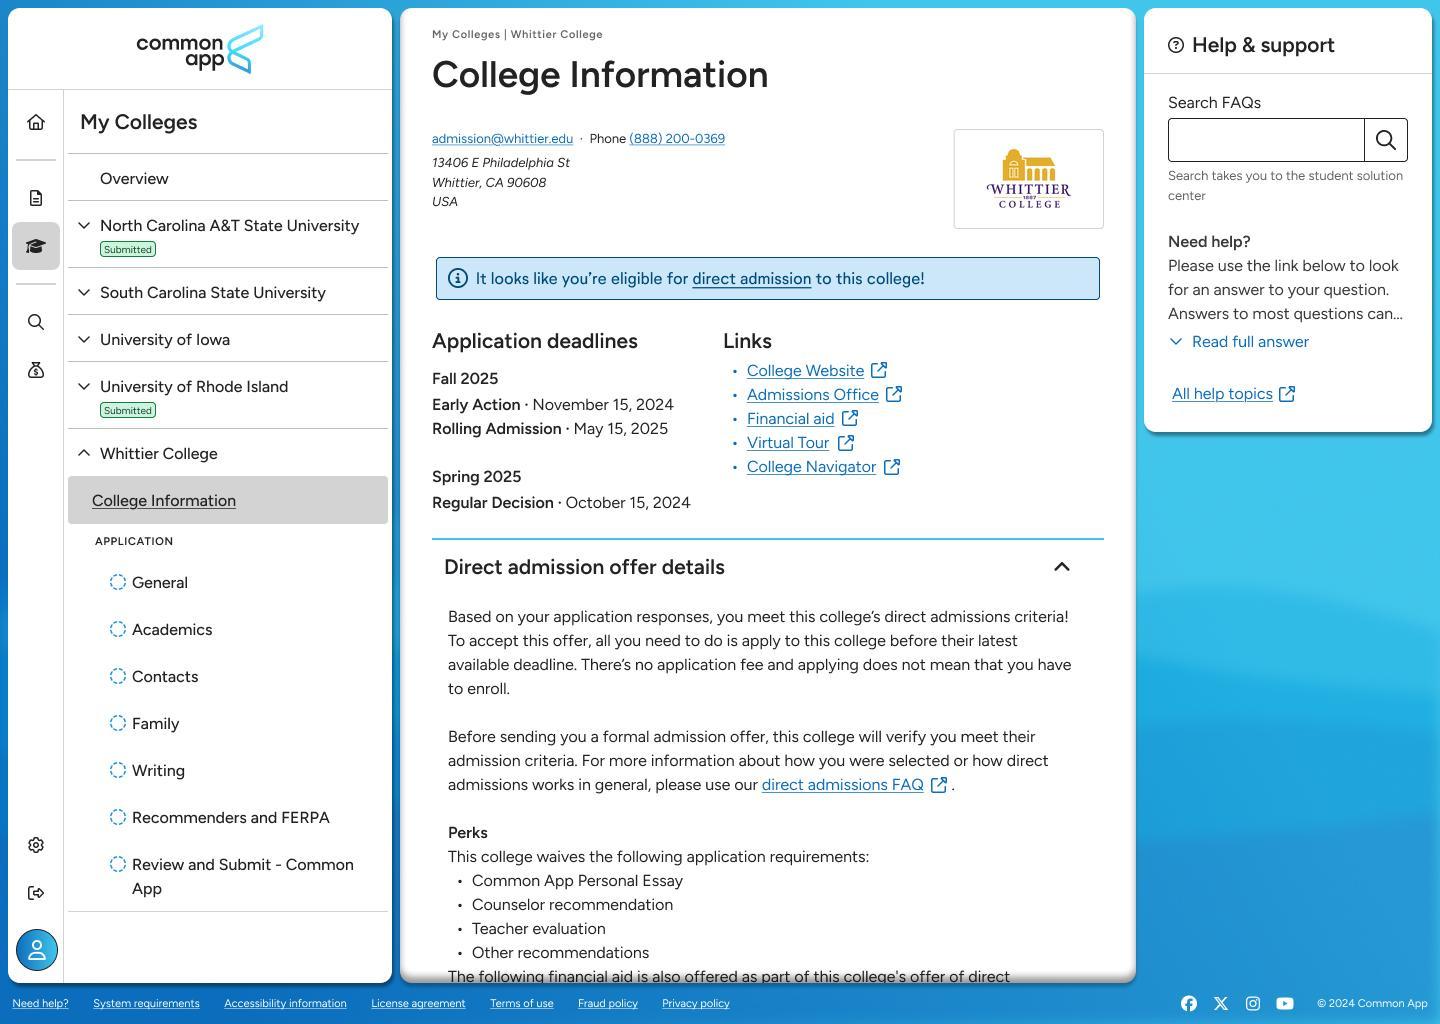
Task: Open the Settings gear icon
Action: [36, 845]
